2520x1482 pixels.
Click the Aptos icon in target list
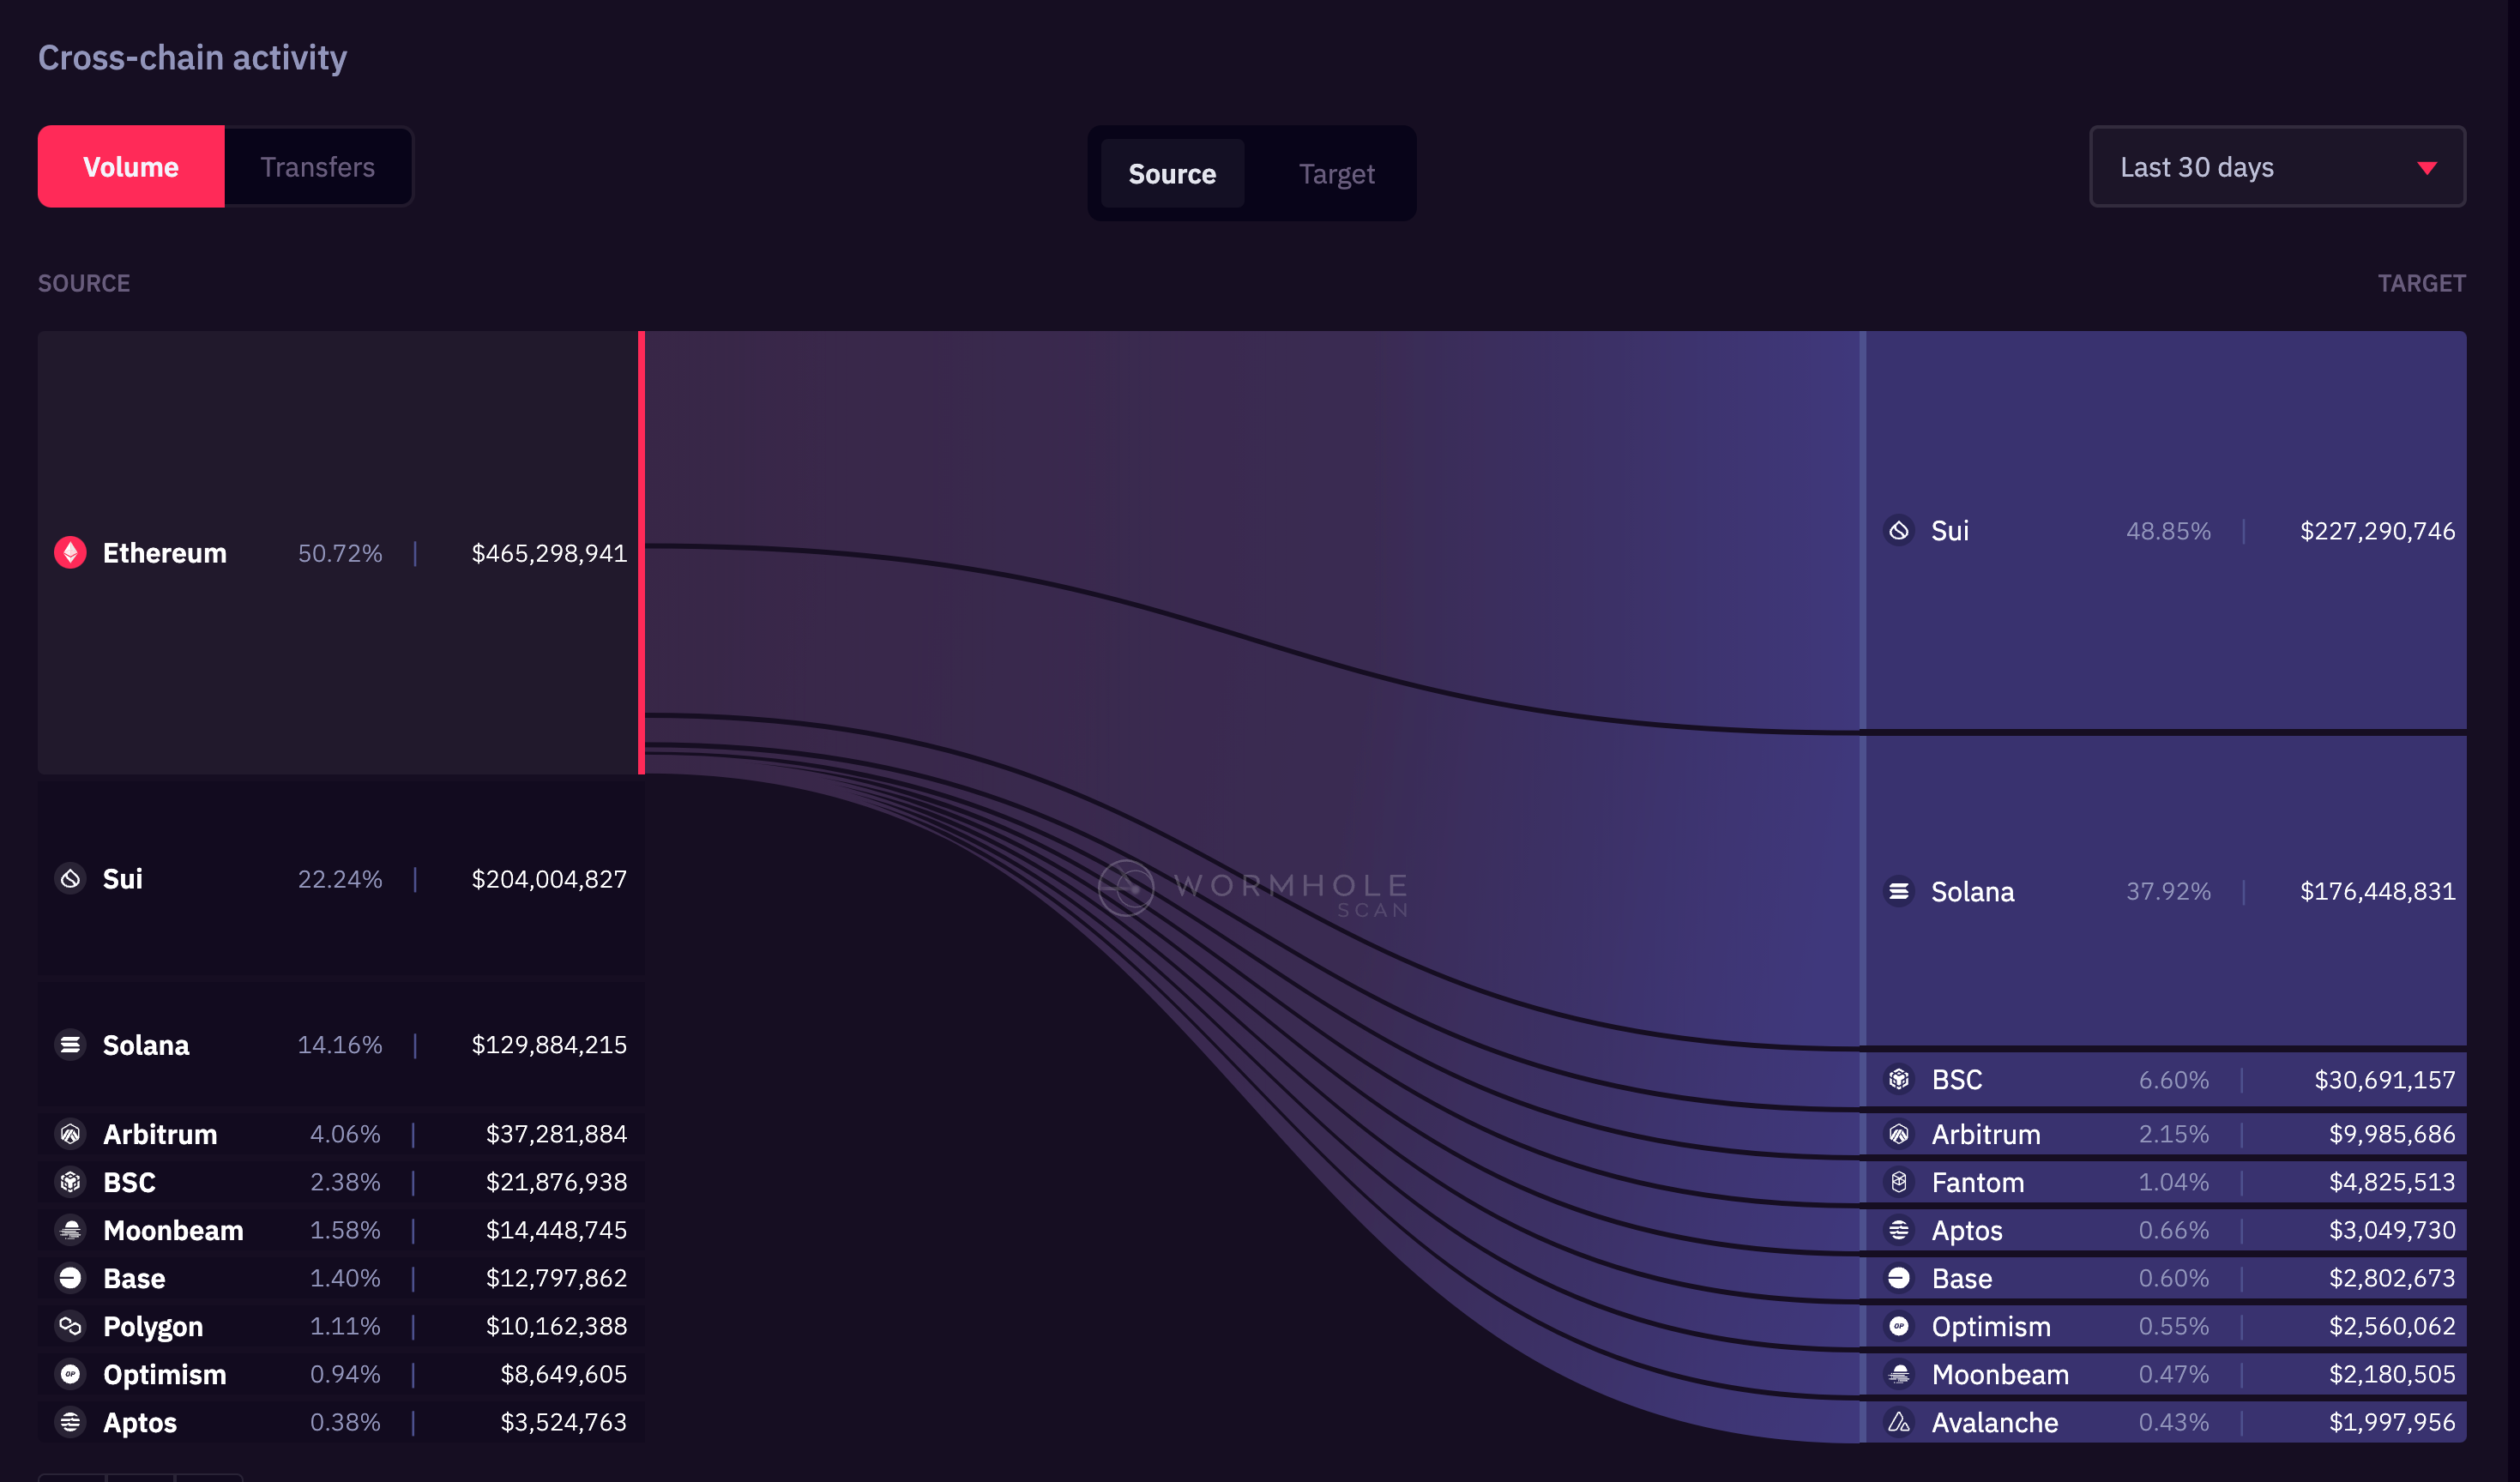click(x=1899, y=1230)
